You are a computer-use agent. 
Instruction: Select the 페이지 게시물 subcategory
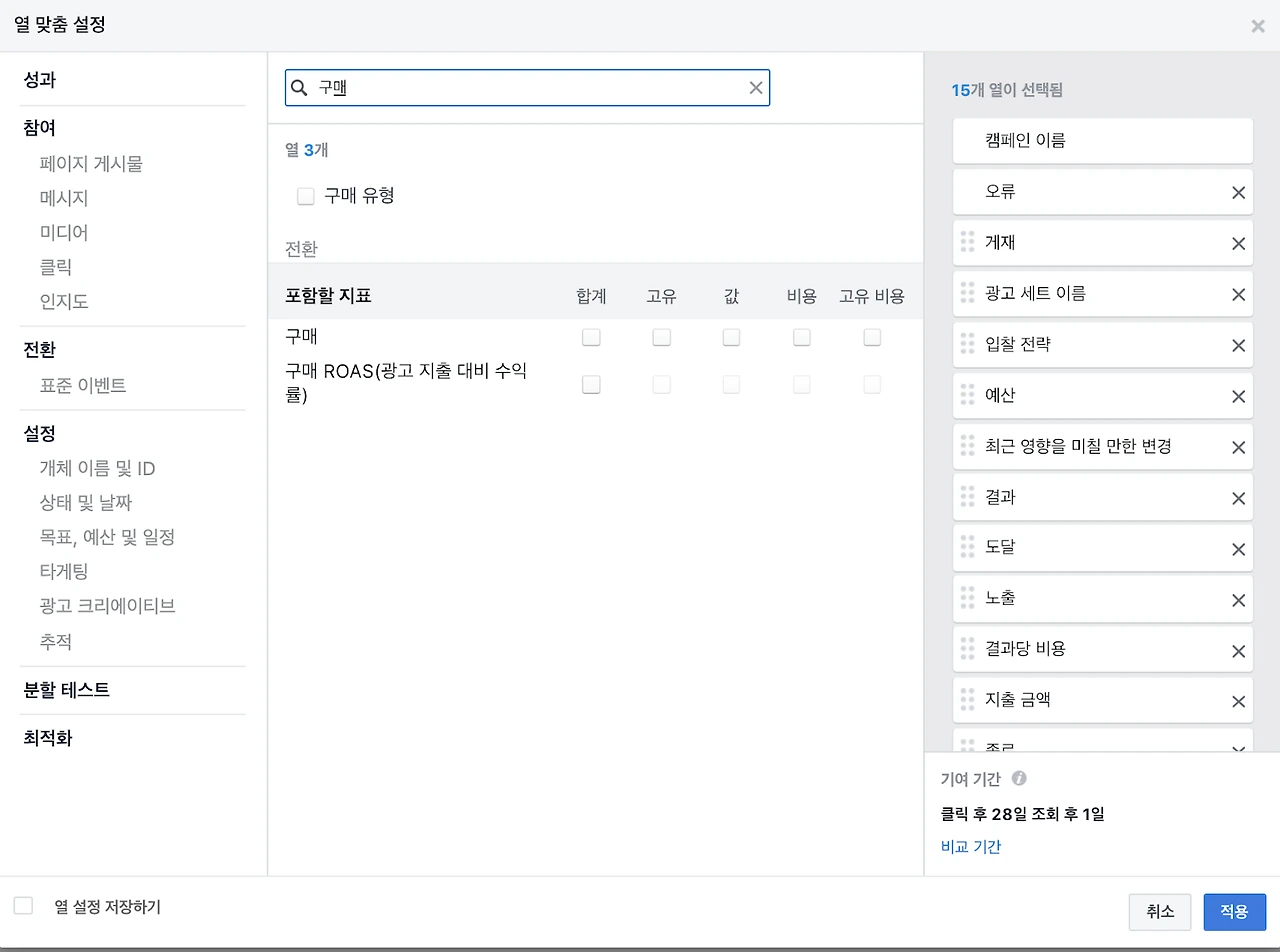click(91, 164)
